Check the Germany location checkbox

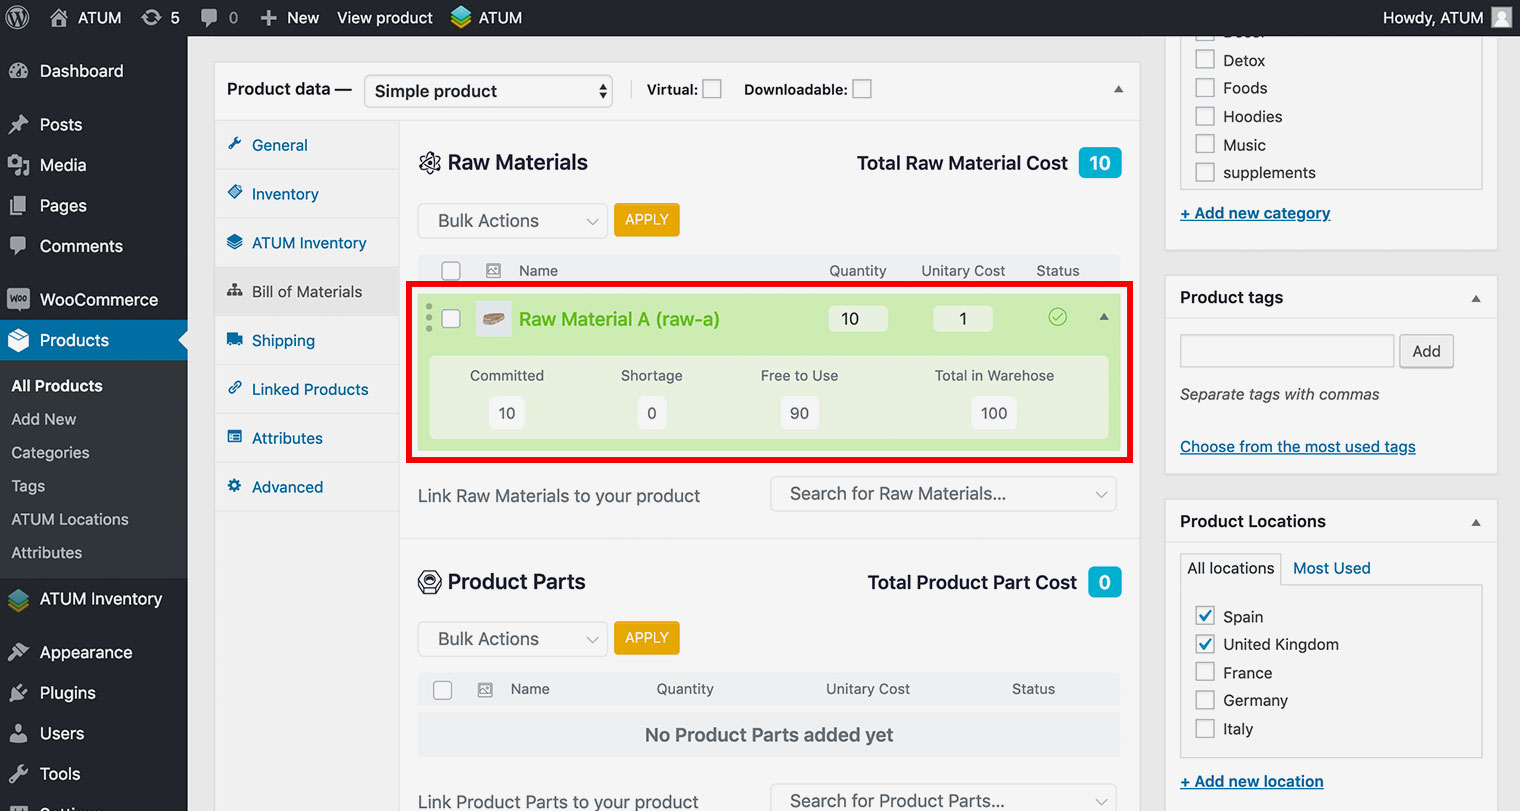point(1205,700)
